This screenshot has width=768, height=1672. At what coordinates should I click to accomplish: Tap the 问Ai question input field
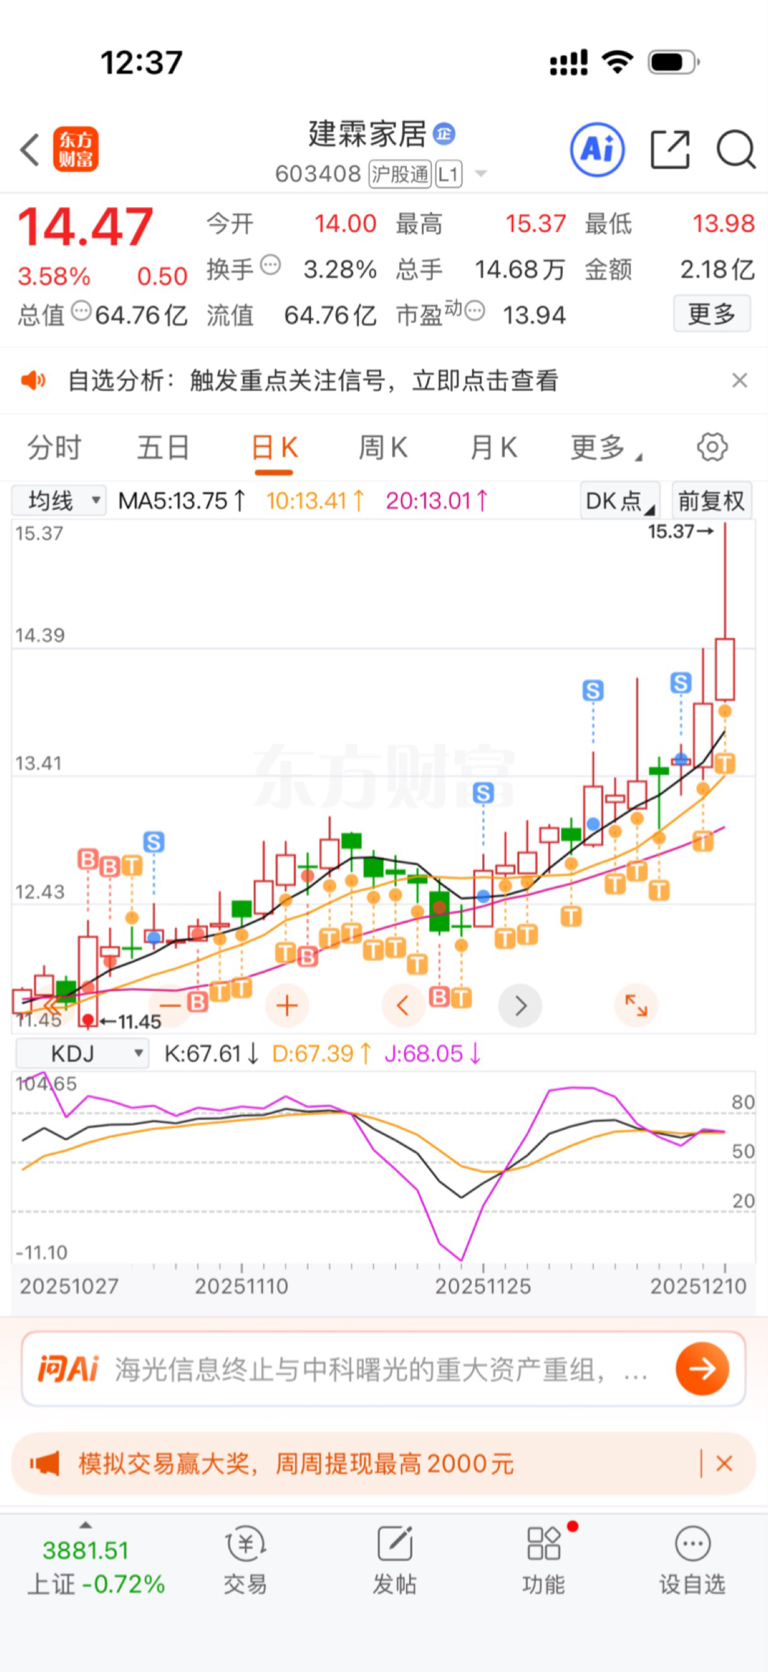click(380, 1368)
